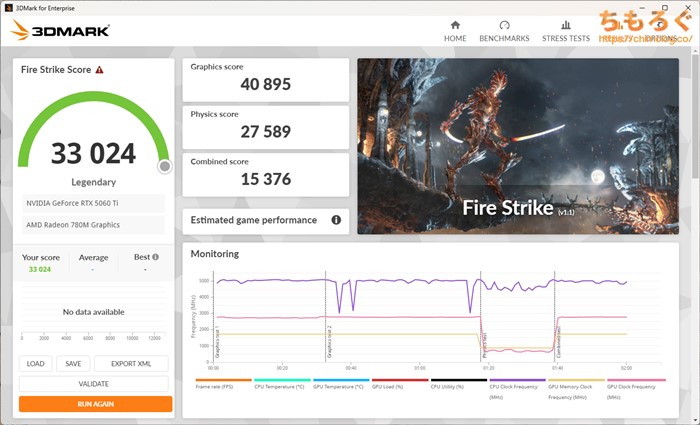The width and height of the screenshot is (700, 425).
Task: Click the Fire Strike score warning icon
Action: point(99,70)
